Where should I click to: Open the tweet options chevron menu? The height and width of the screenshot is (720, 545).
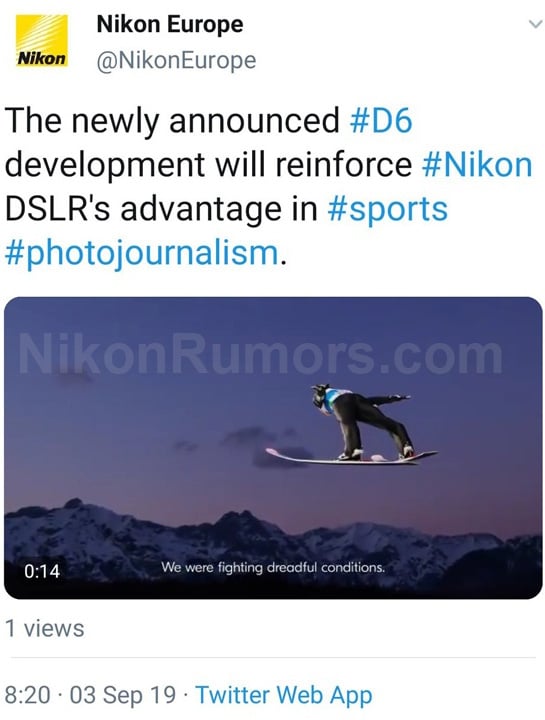535,24
